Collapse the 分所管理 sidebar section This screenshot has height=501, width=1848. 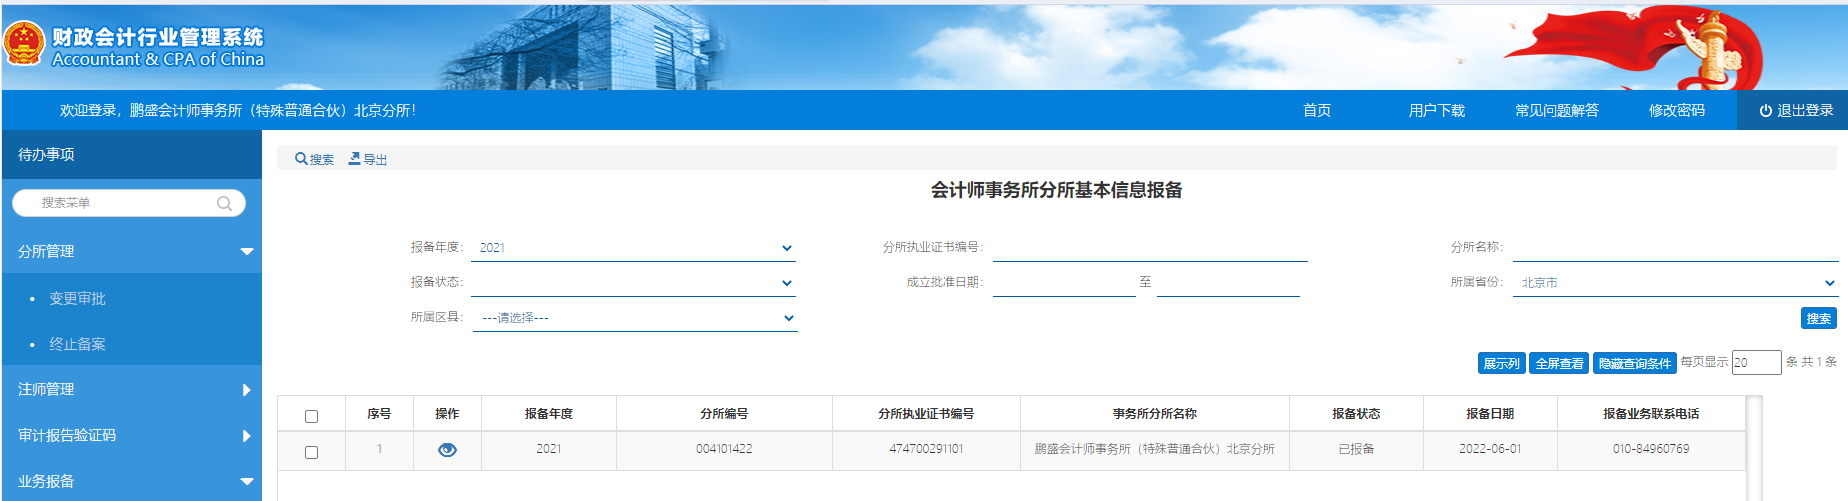tap(246, 252)
